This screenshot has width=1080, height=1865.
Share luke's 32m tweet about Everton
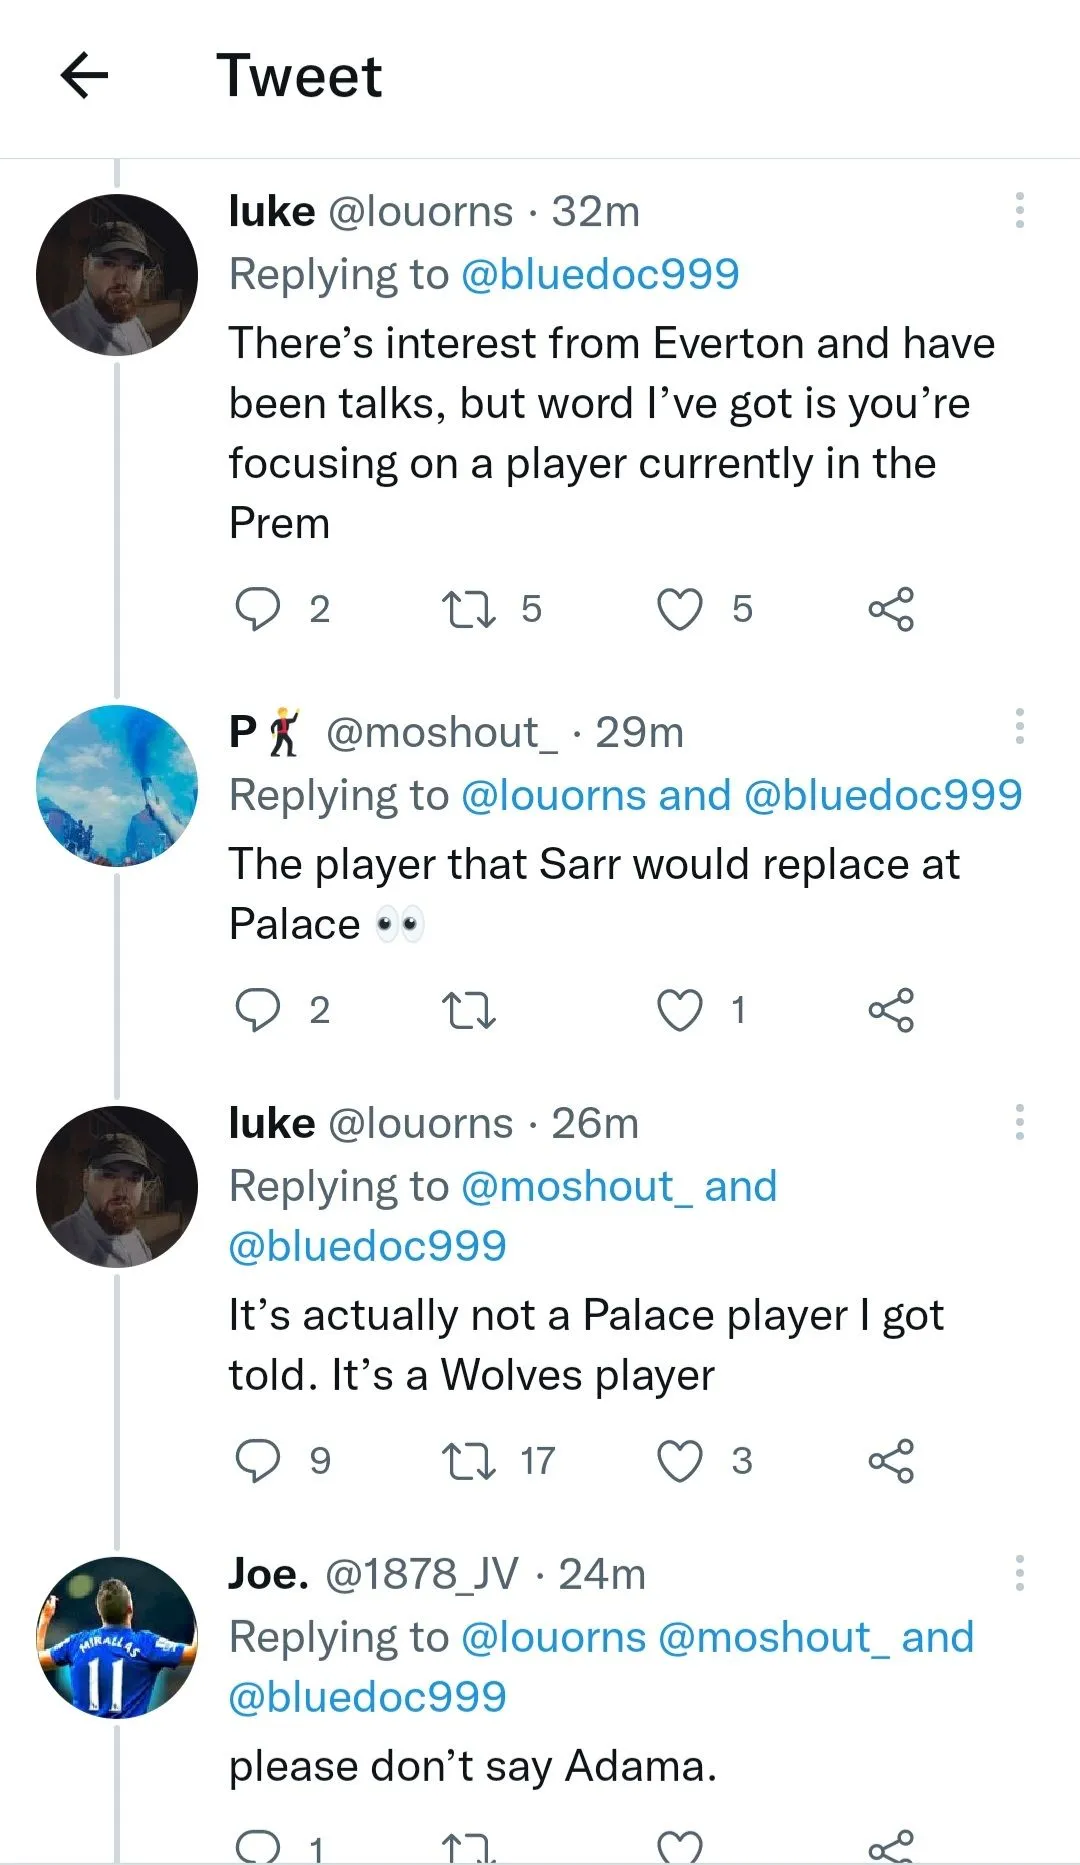[890, 609]
